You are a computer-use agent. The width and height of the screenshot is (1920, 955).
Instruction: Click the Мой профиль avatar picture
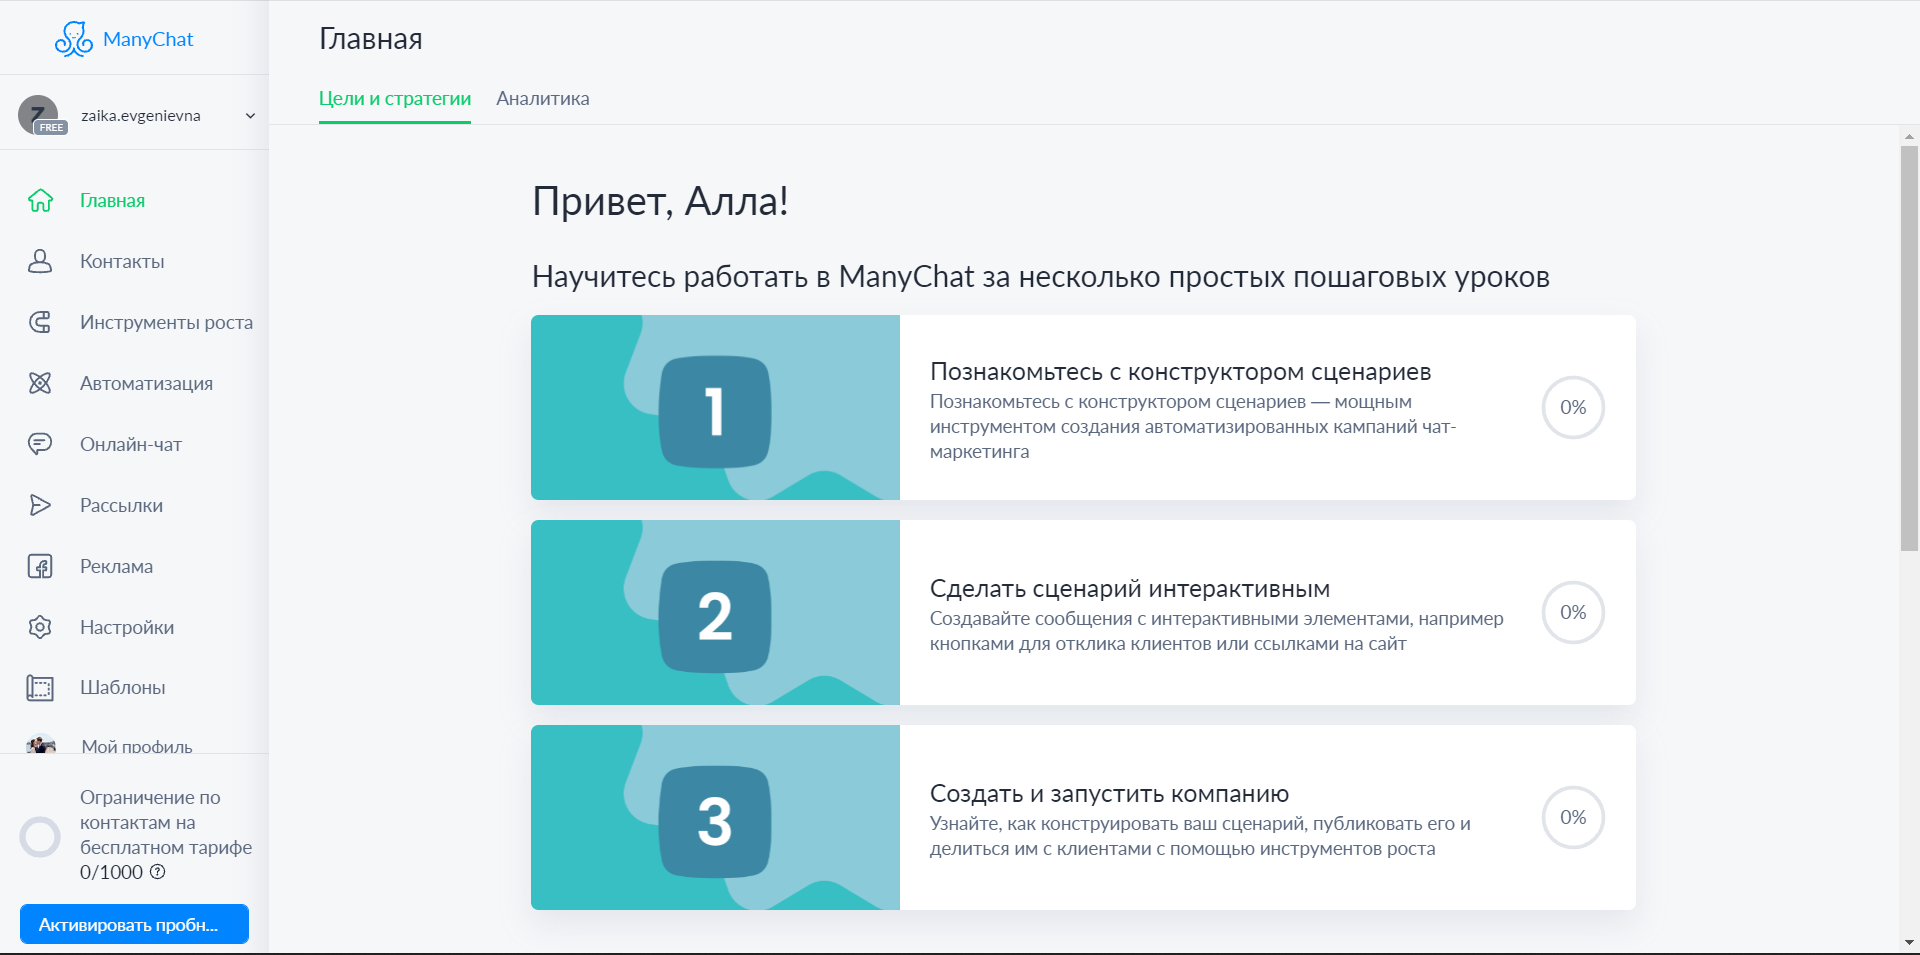[41, 744]
